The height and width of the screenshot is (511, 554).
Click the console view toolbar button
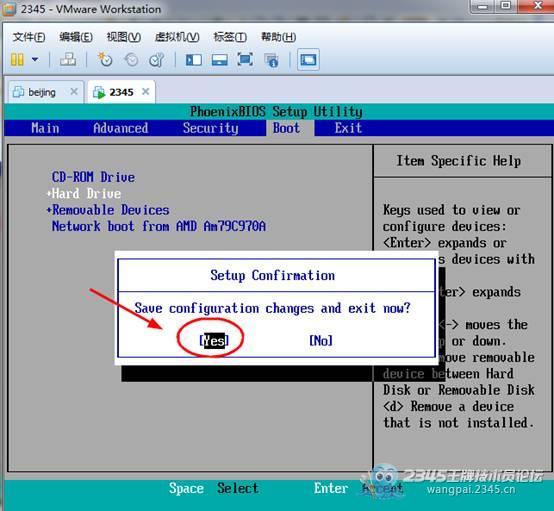pyautogui.click(x=308, y=60)
